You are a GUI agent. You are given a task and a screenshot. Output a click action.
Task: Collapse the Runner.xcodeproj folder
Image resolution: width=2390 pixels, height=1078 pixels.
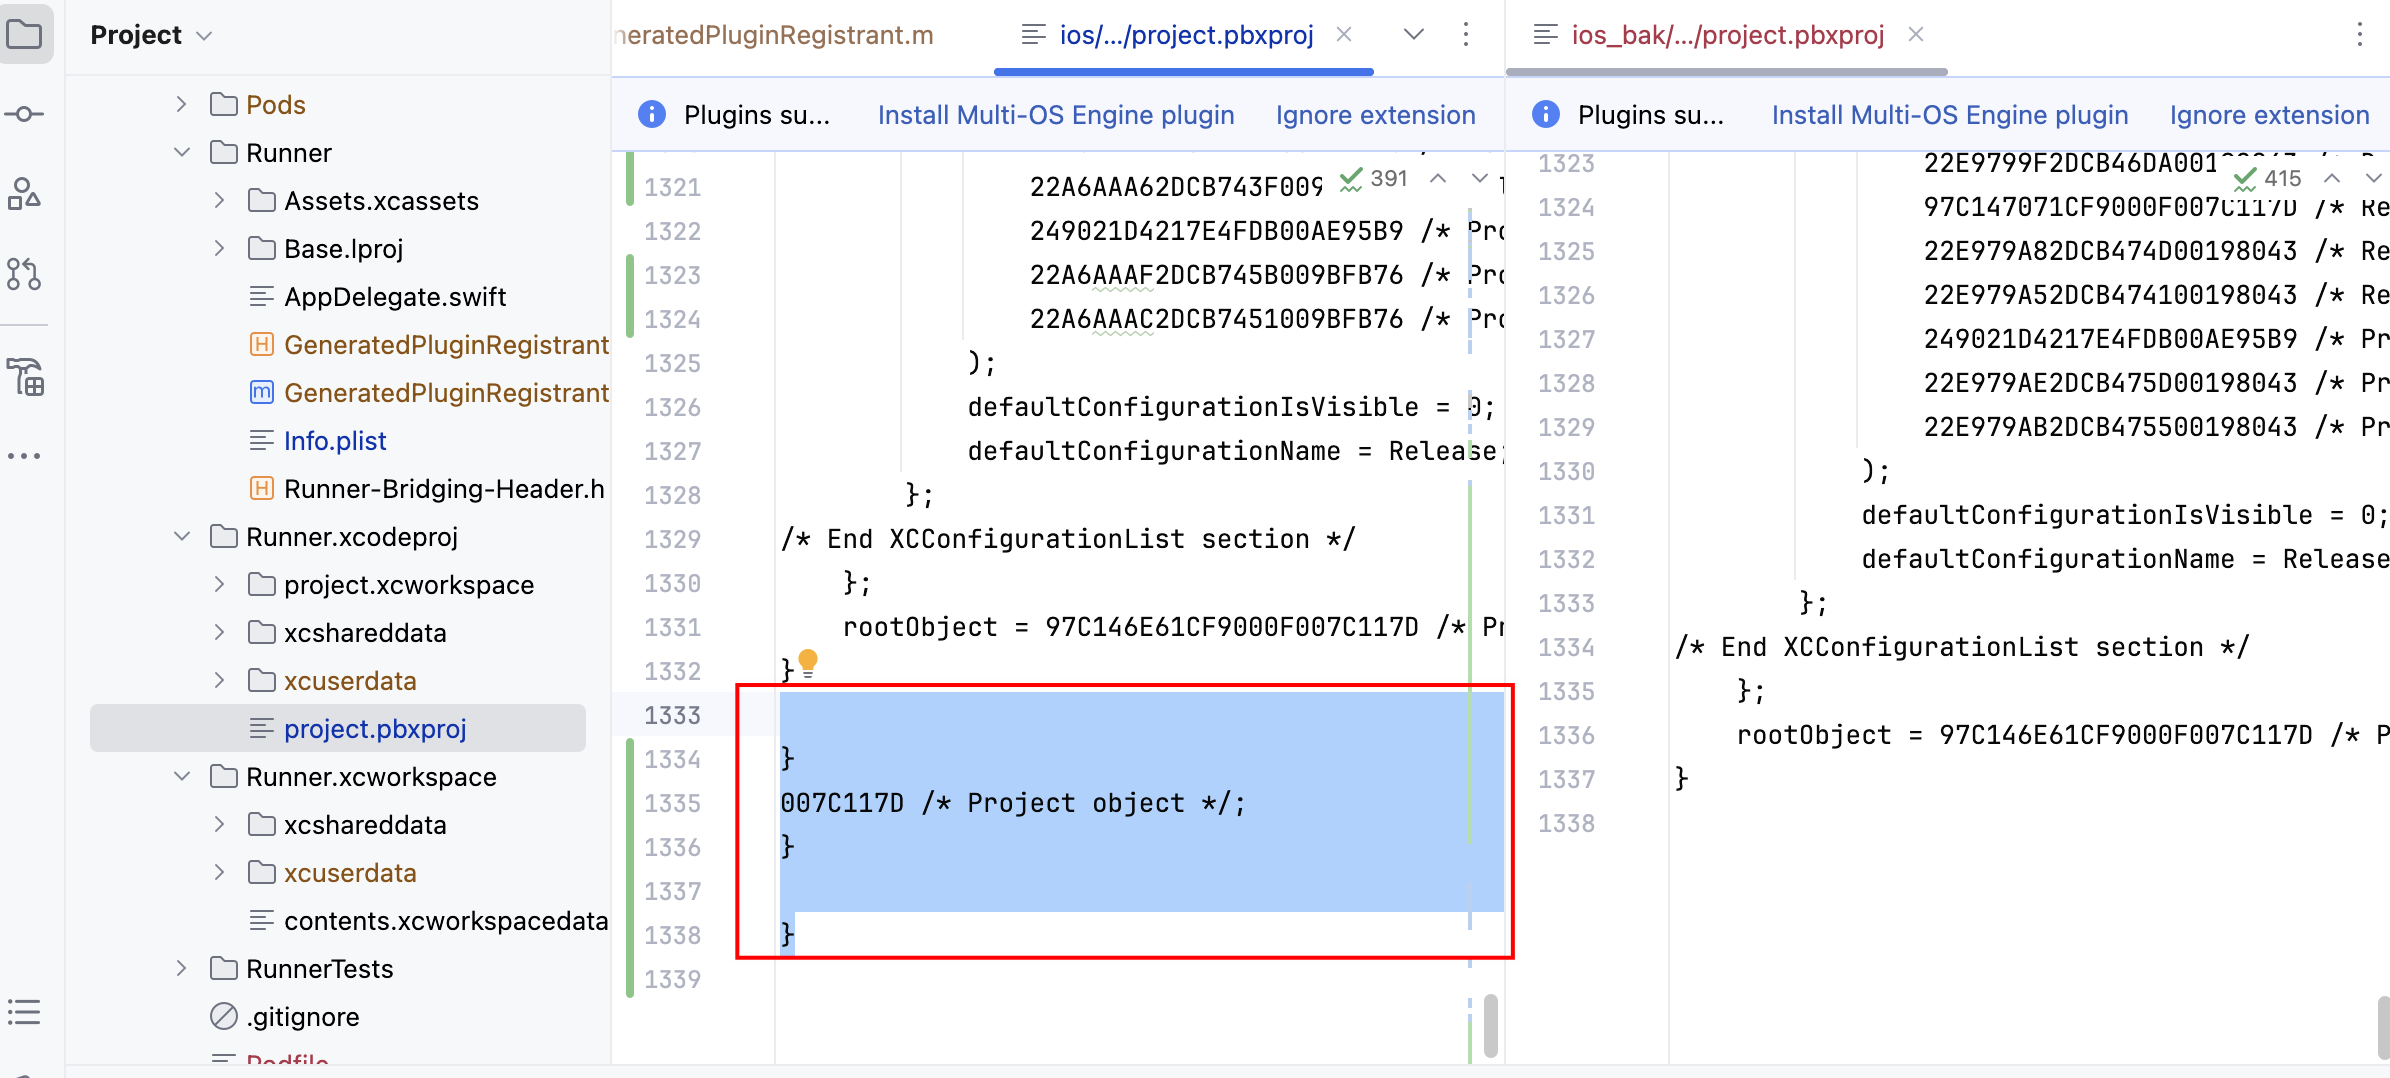(181, 537)
